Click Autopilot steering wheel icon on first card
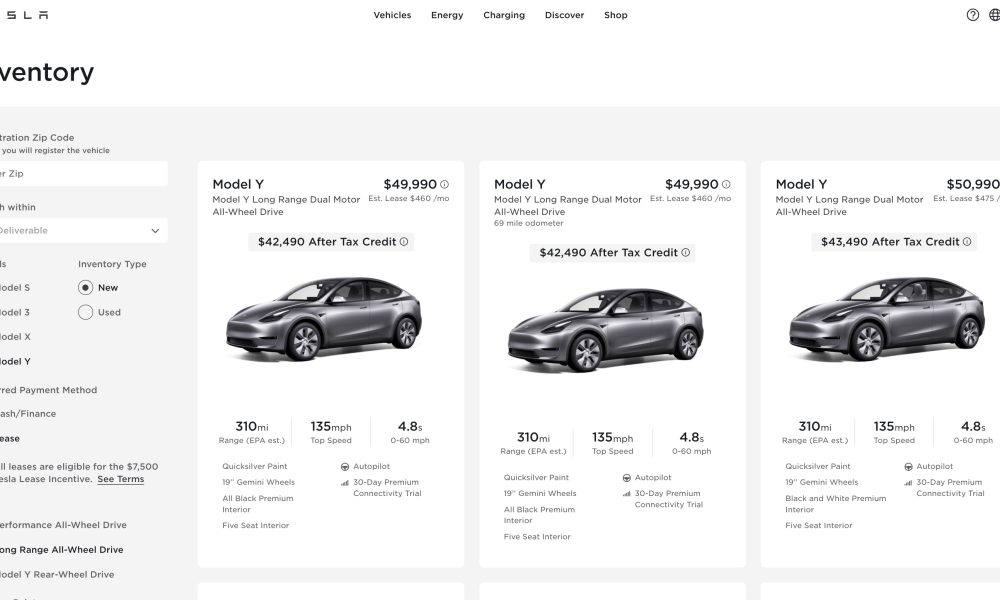 tap(345, 467)
